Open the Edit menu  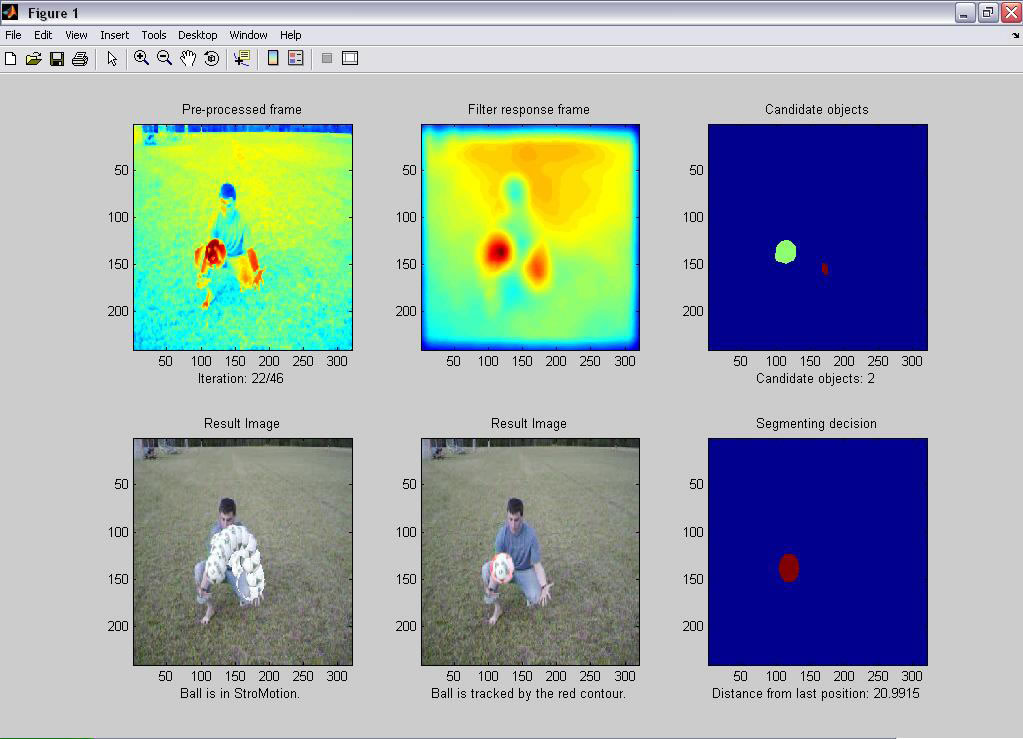[x=43, y=35]
